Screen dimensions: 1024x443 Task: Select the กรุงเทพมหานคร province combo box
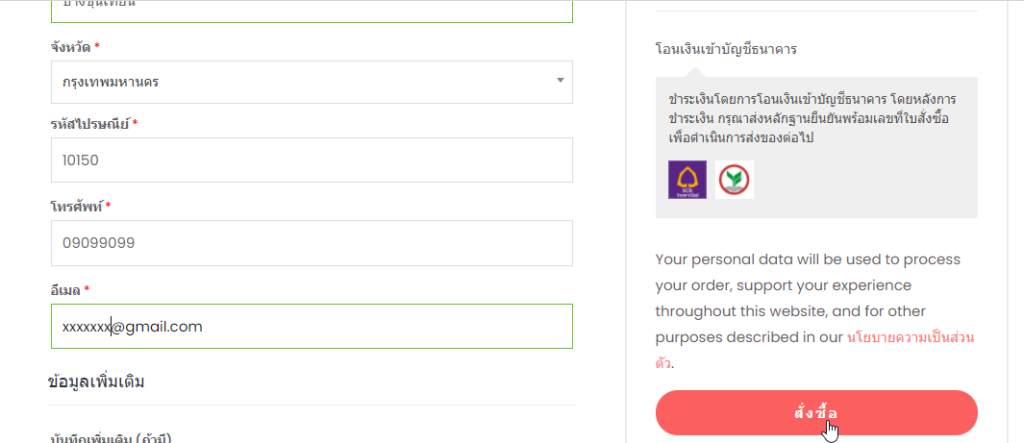300,81
